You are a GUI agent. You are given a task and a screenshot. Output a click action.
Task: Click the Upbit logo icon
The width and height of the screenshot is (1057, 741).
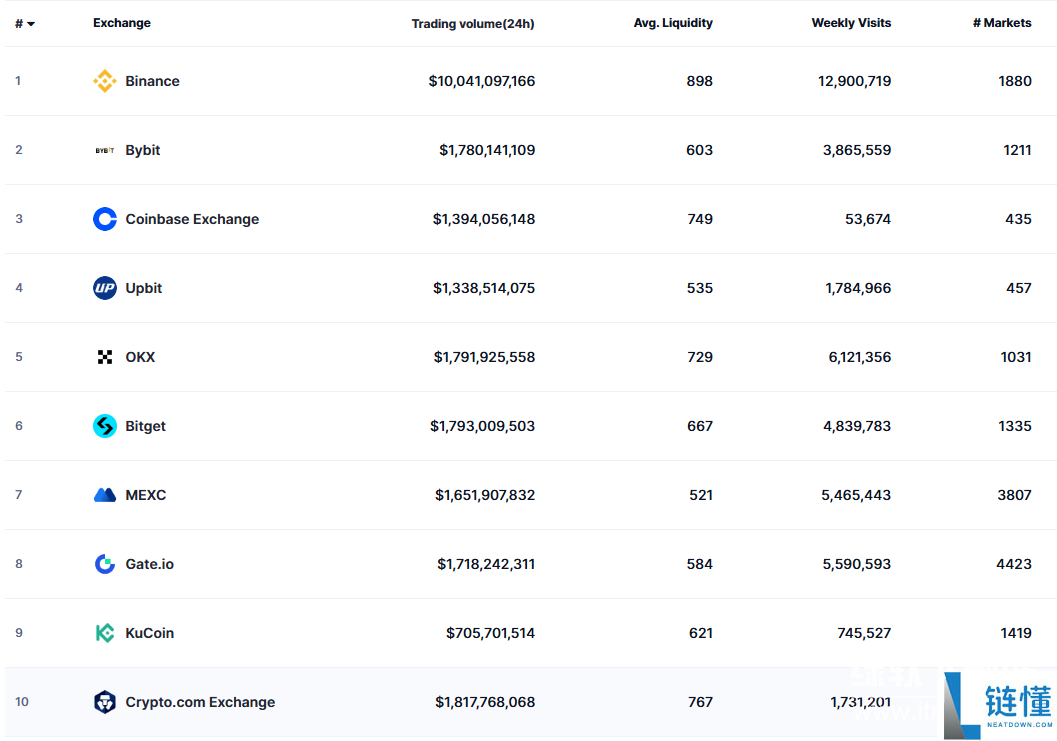104,288
